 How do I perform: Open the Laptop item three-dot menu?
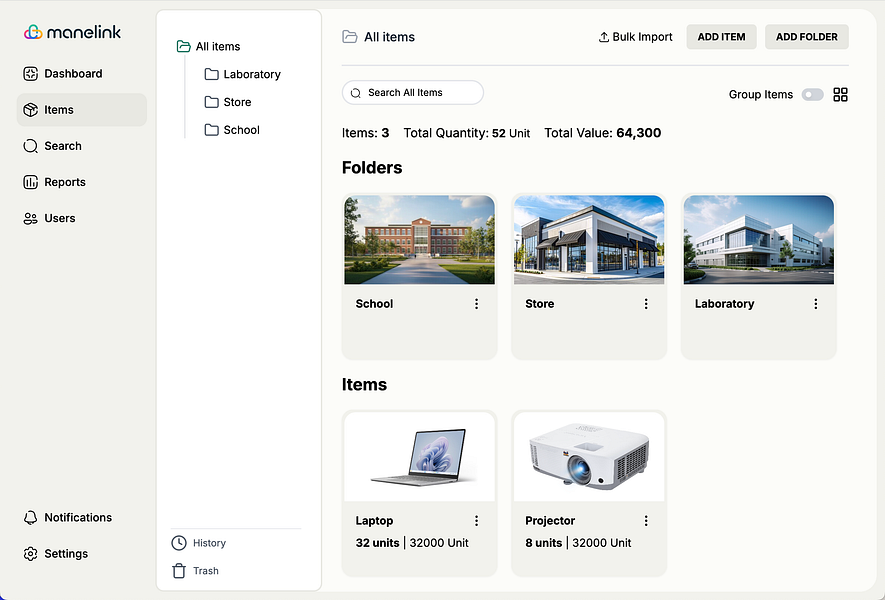click(476, 521)
